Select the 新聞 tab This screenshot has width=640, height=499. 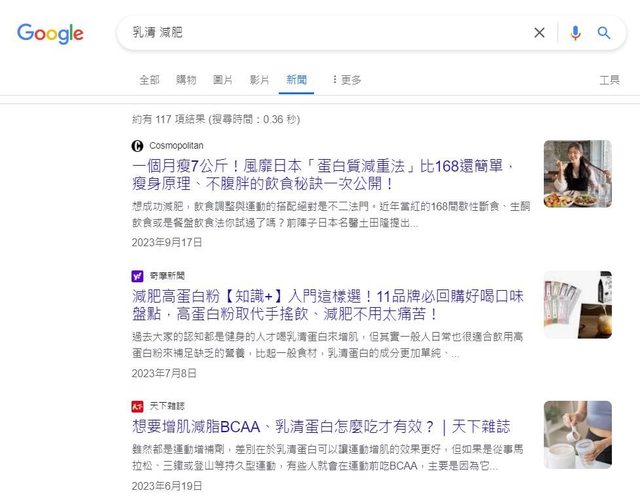point(297,79)
